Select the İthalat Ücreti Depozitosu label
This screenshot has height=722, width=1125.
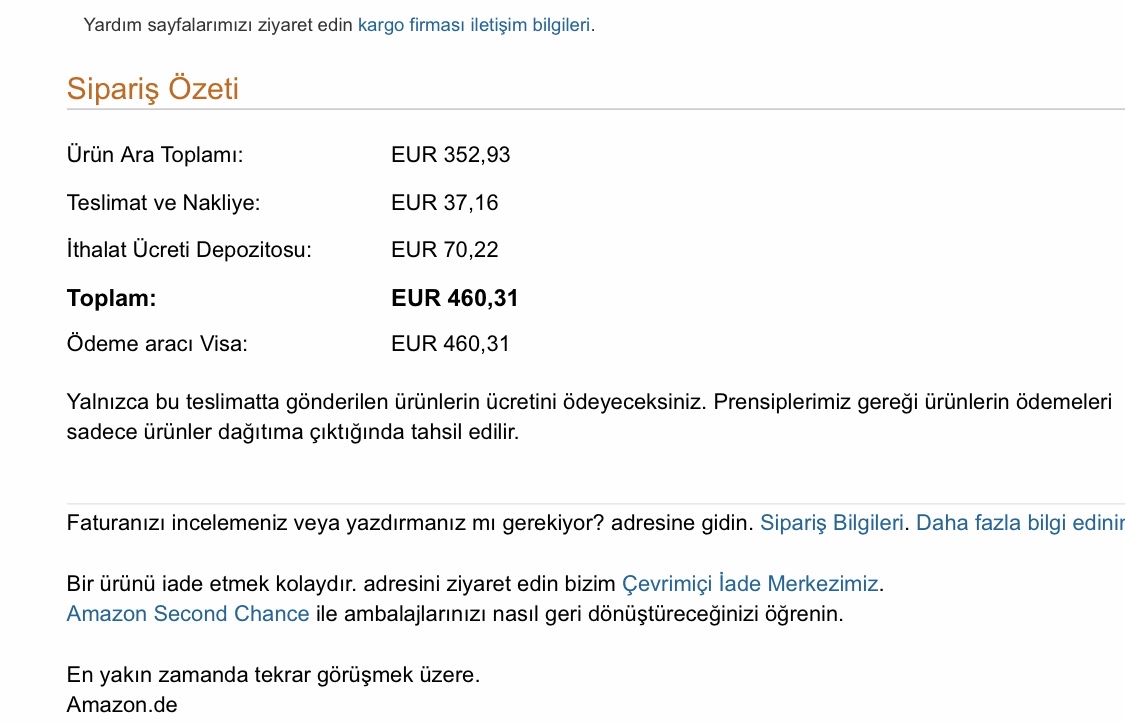(x=189, y=250)
